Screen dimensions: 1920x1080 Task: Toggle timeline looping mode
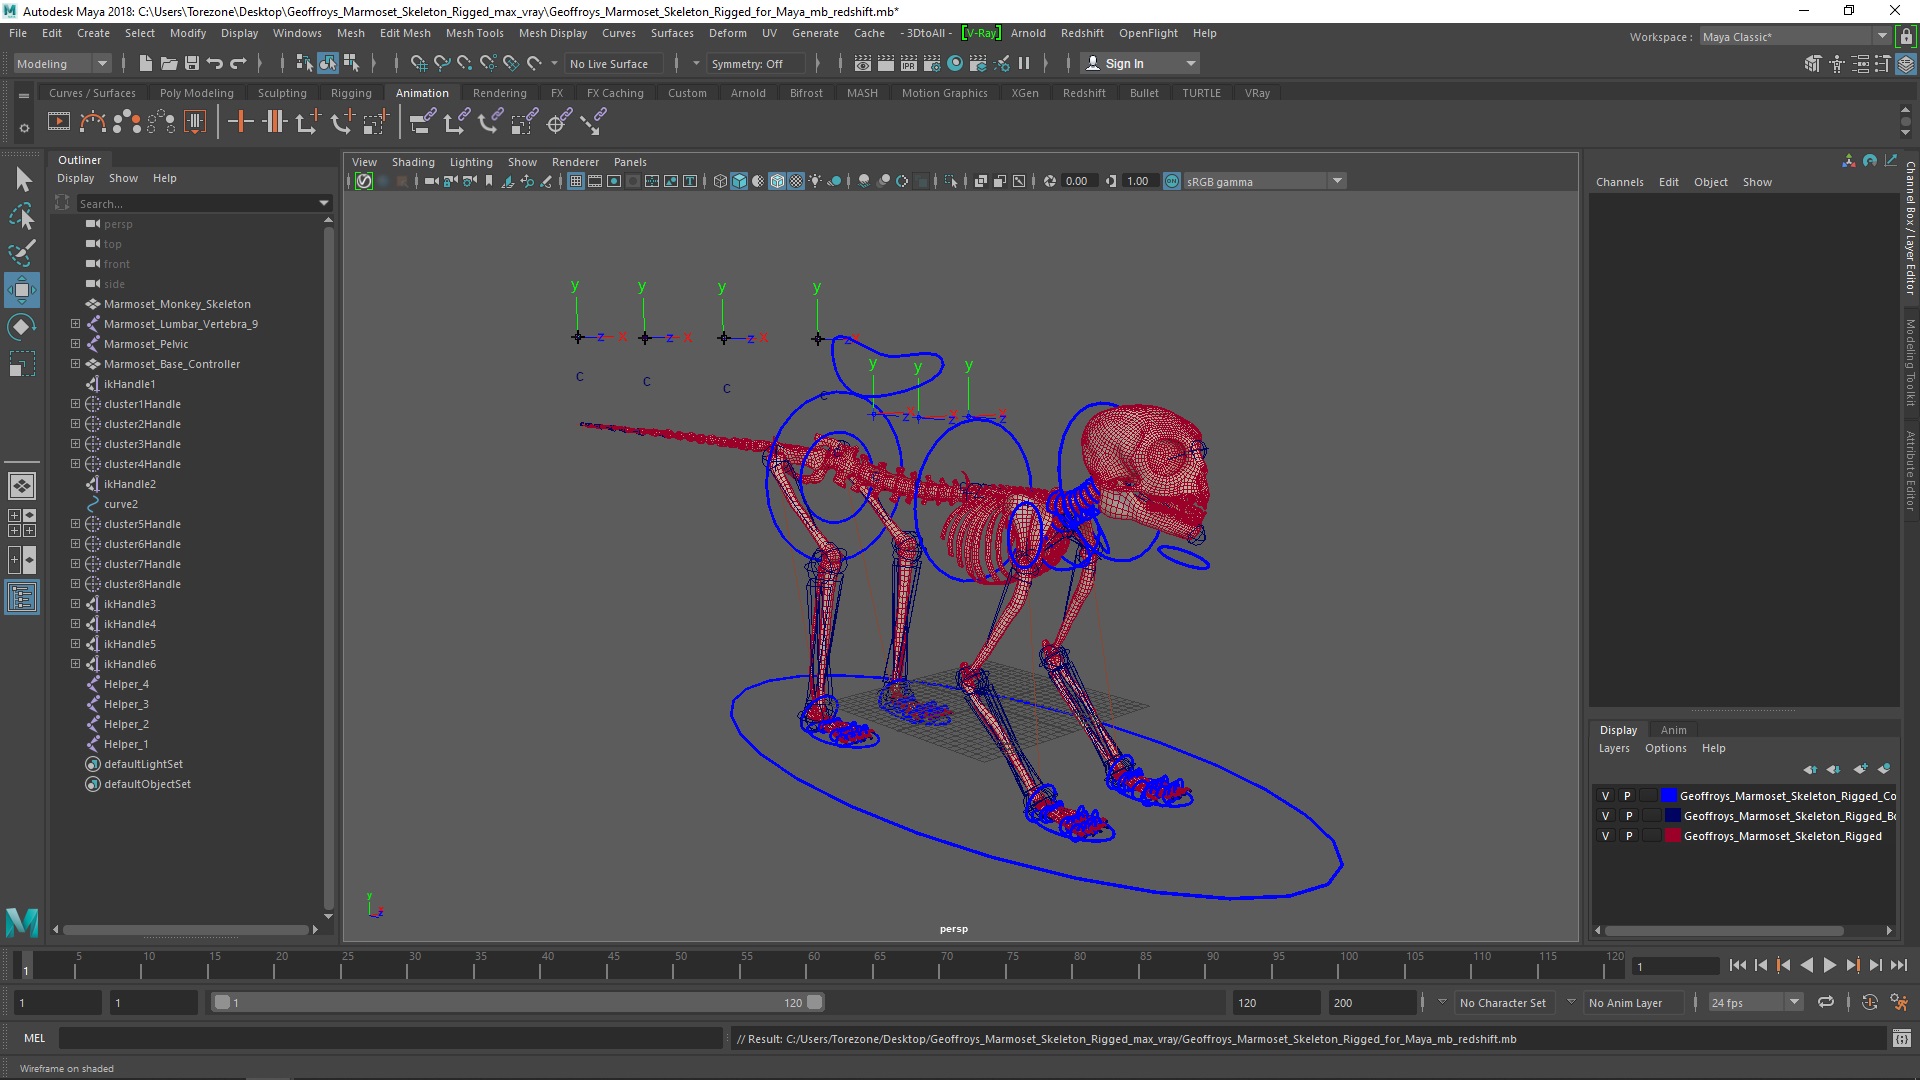coord(1826,1002)
